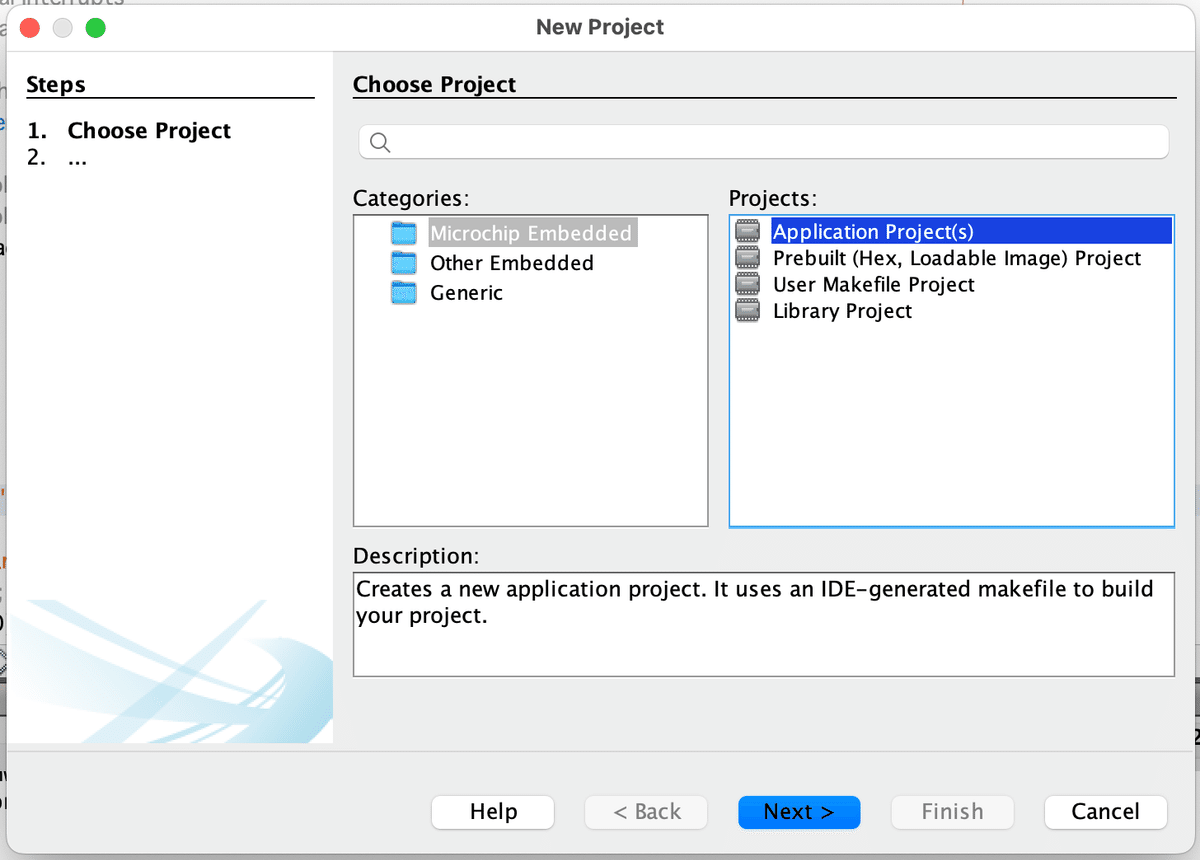The width and height of the screenshot is (1200, 860).
Task: Click the Prebuilt Project chip icon
Action: click(747, 258)
